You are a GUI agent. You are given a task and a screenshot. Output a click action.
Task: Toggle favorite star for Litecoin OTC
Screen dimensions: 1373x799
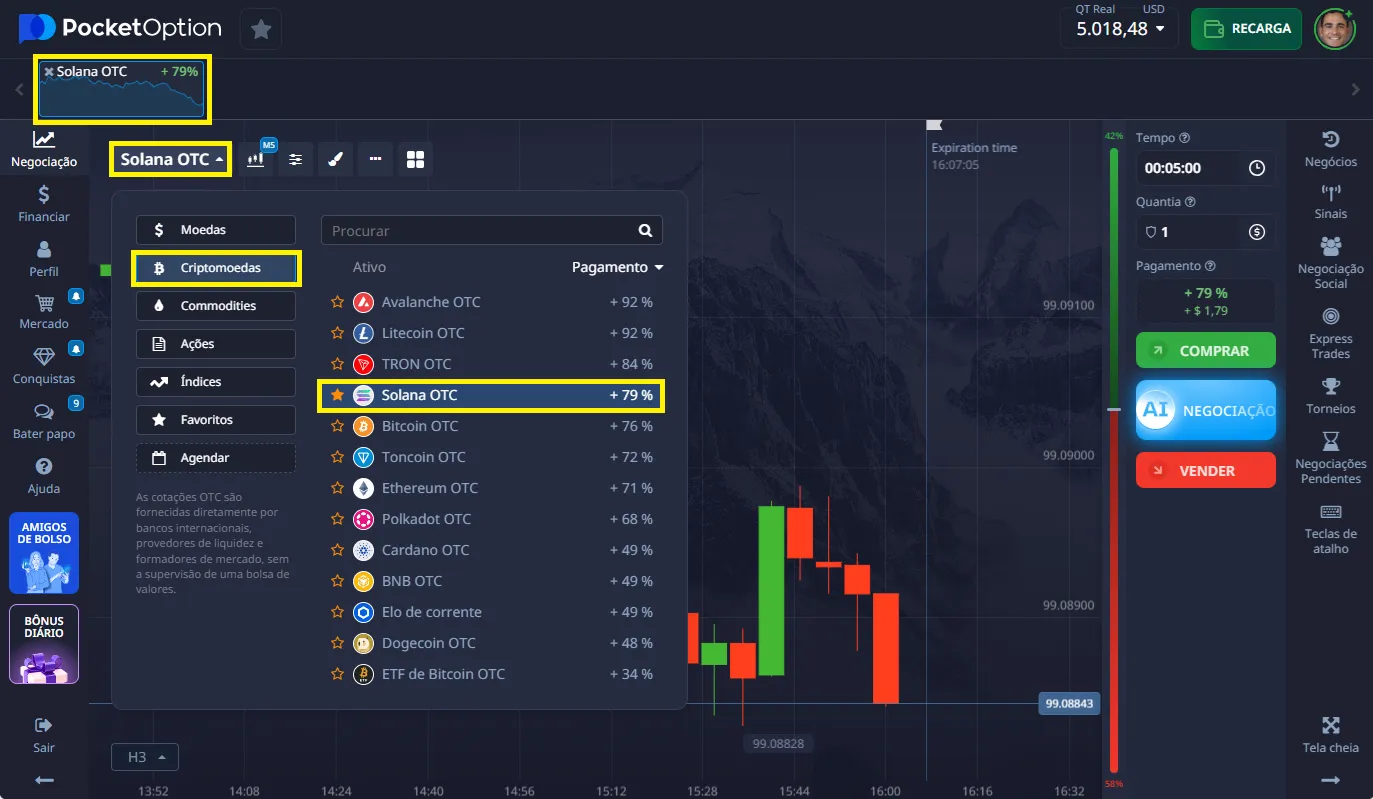pos(337,333)
